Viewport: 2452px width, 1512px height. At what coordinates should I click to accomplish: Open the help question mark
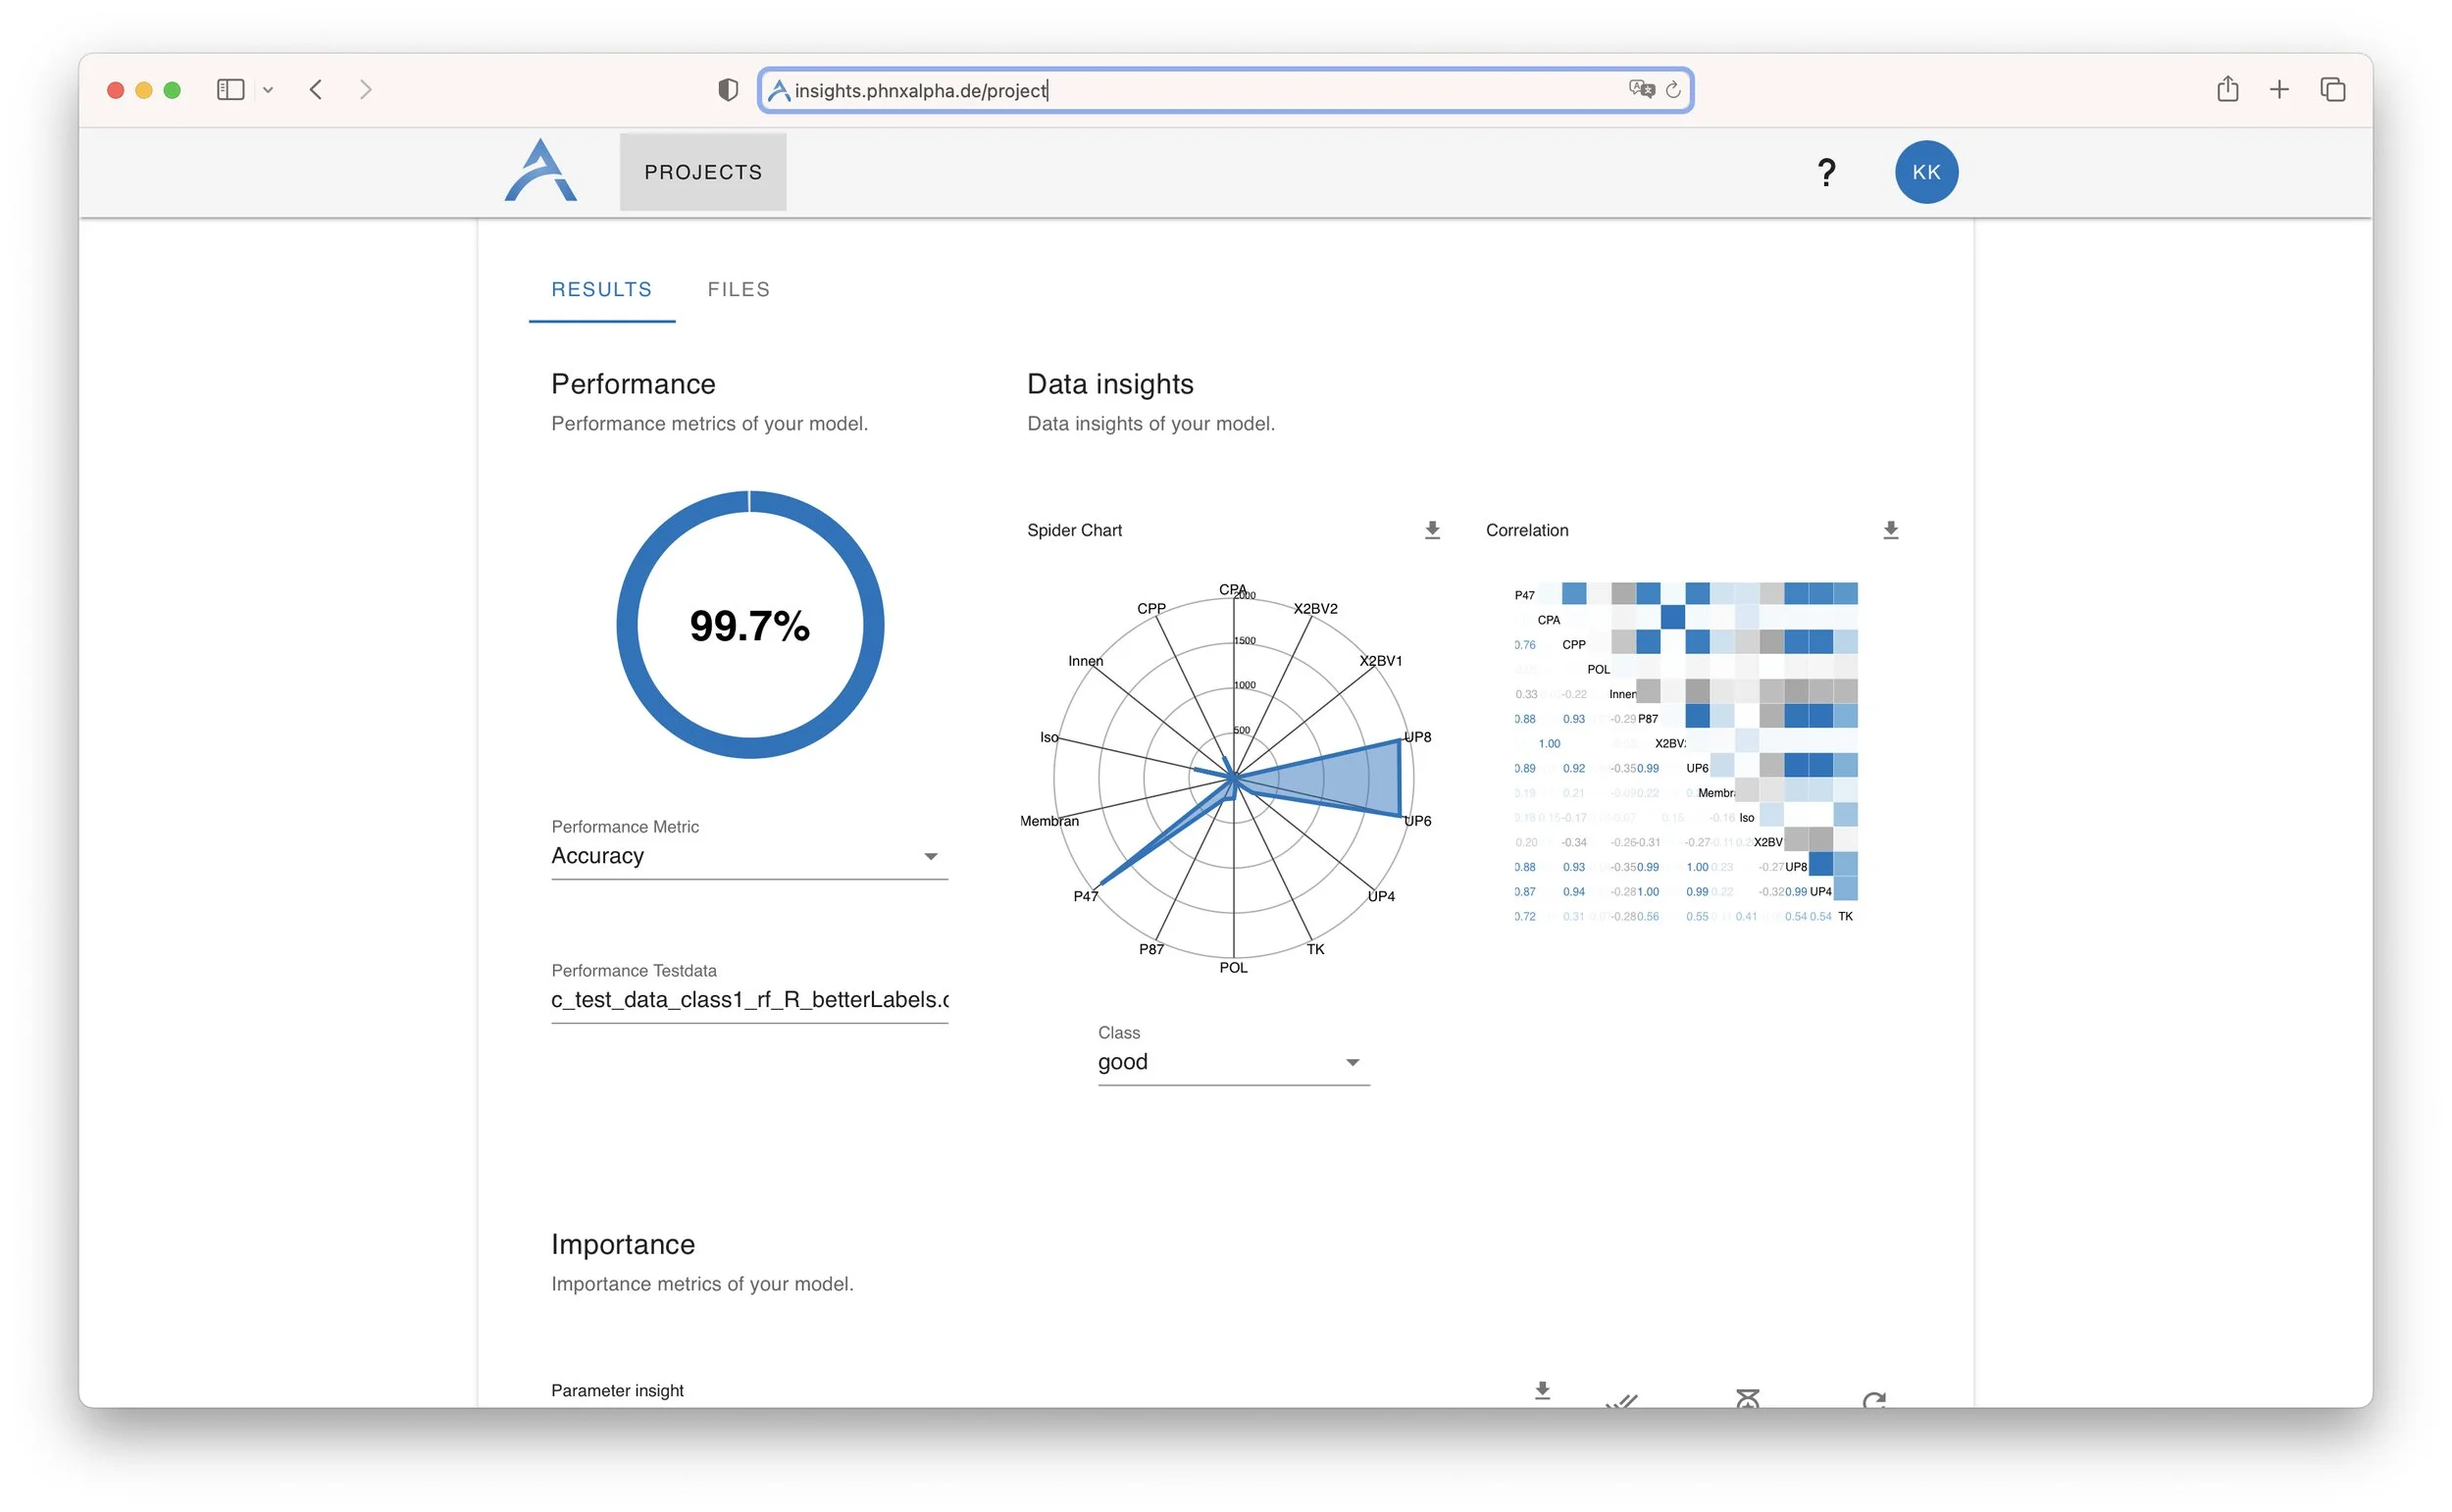(x=1826, y=172)
